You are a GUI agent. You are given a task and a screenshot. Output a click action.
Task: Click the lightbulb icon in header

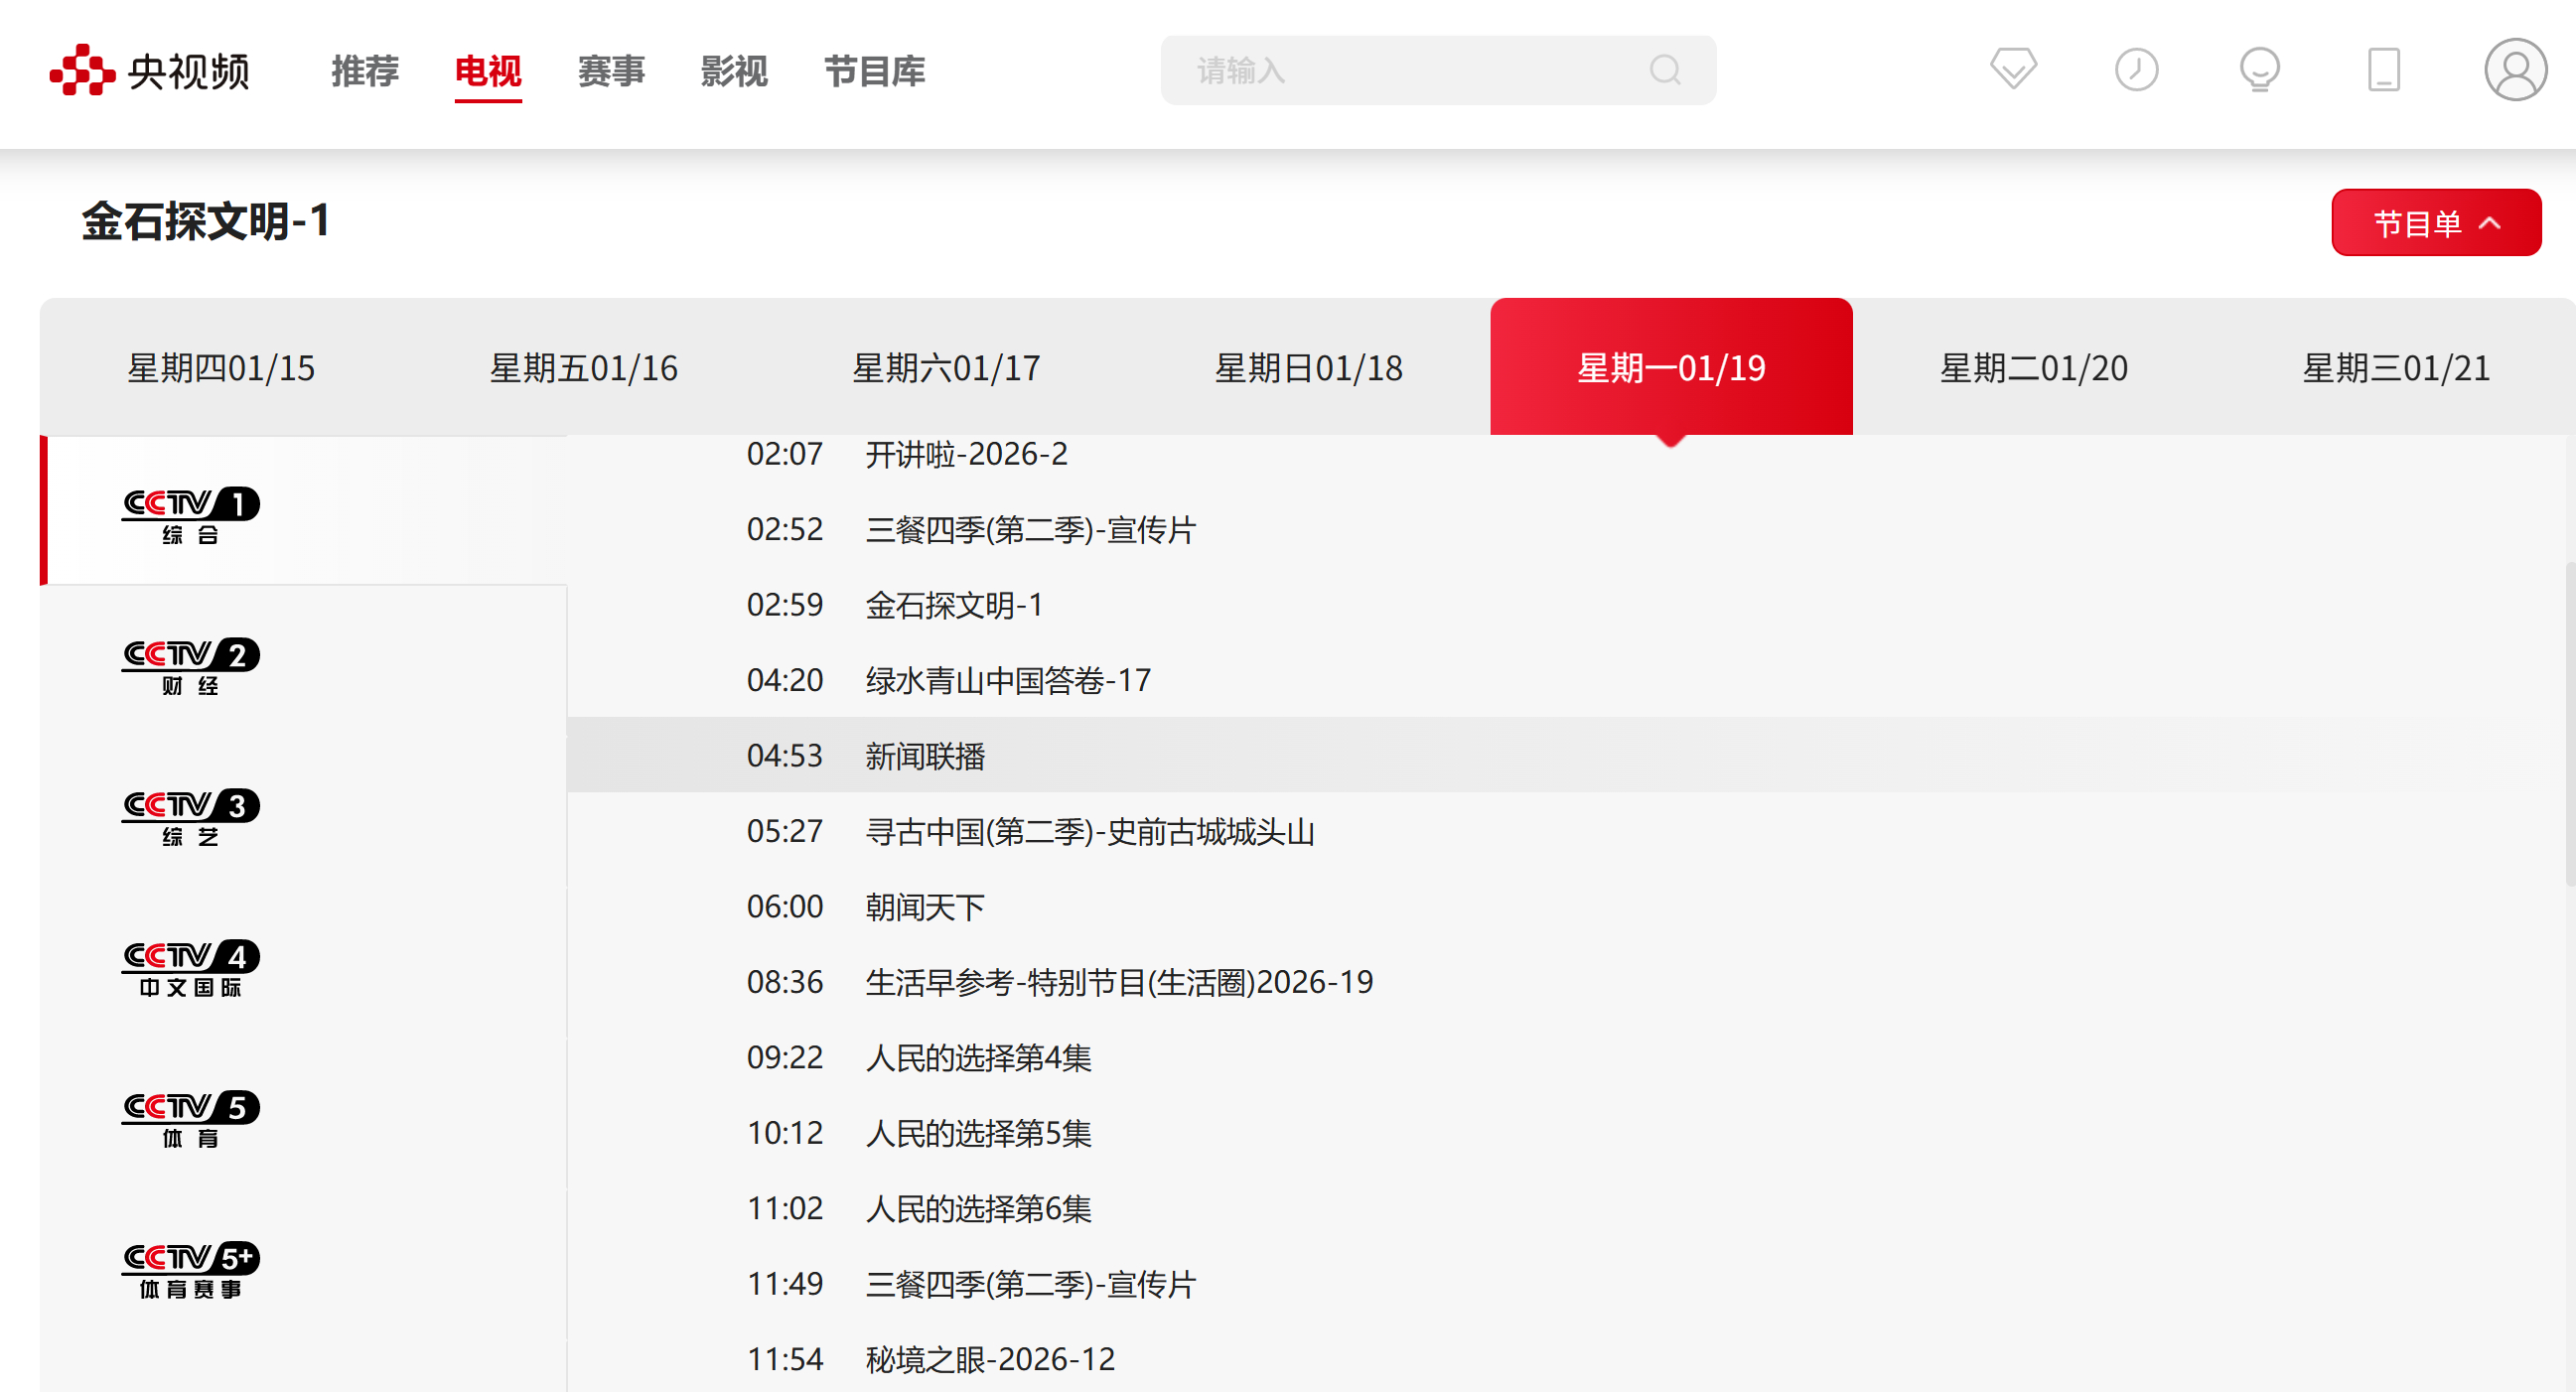pyautogui.click(x=2259, y=70)
